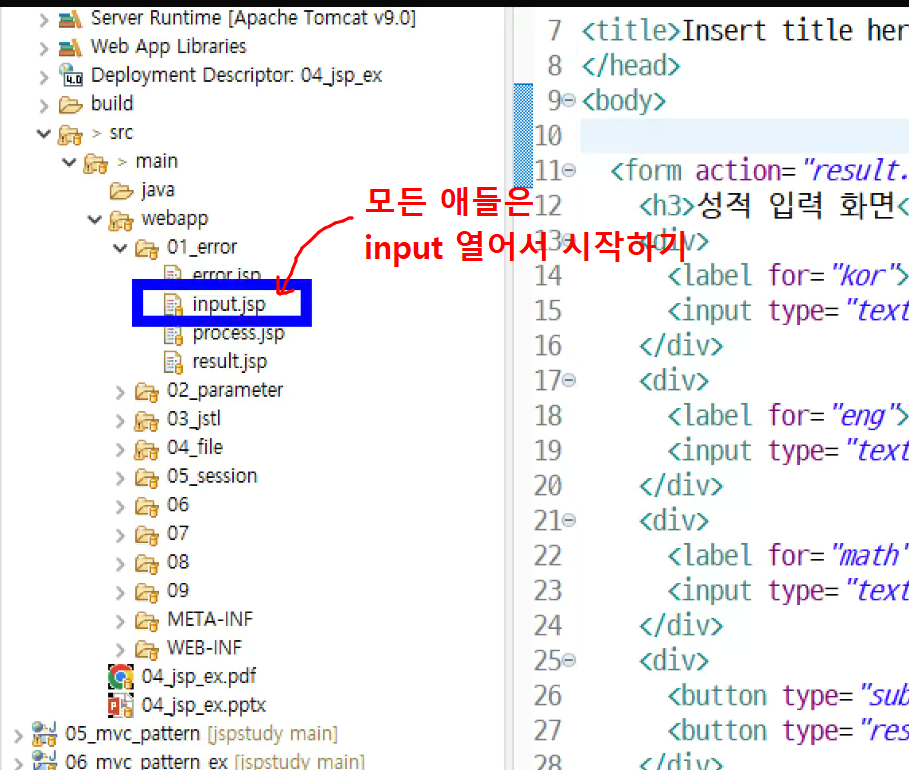Viewport: 909px width, 770px height.
Task: Expand the 09 folder
Action: [120, 593]
